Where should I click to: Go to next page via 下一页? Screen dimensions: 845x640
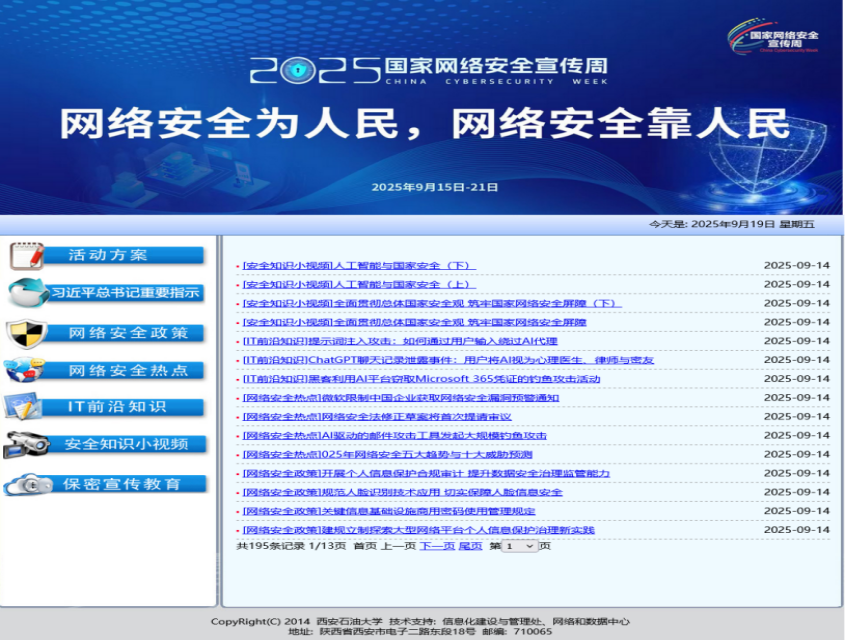pyautogui.click(x=436, y=546)
